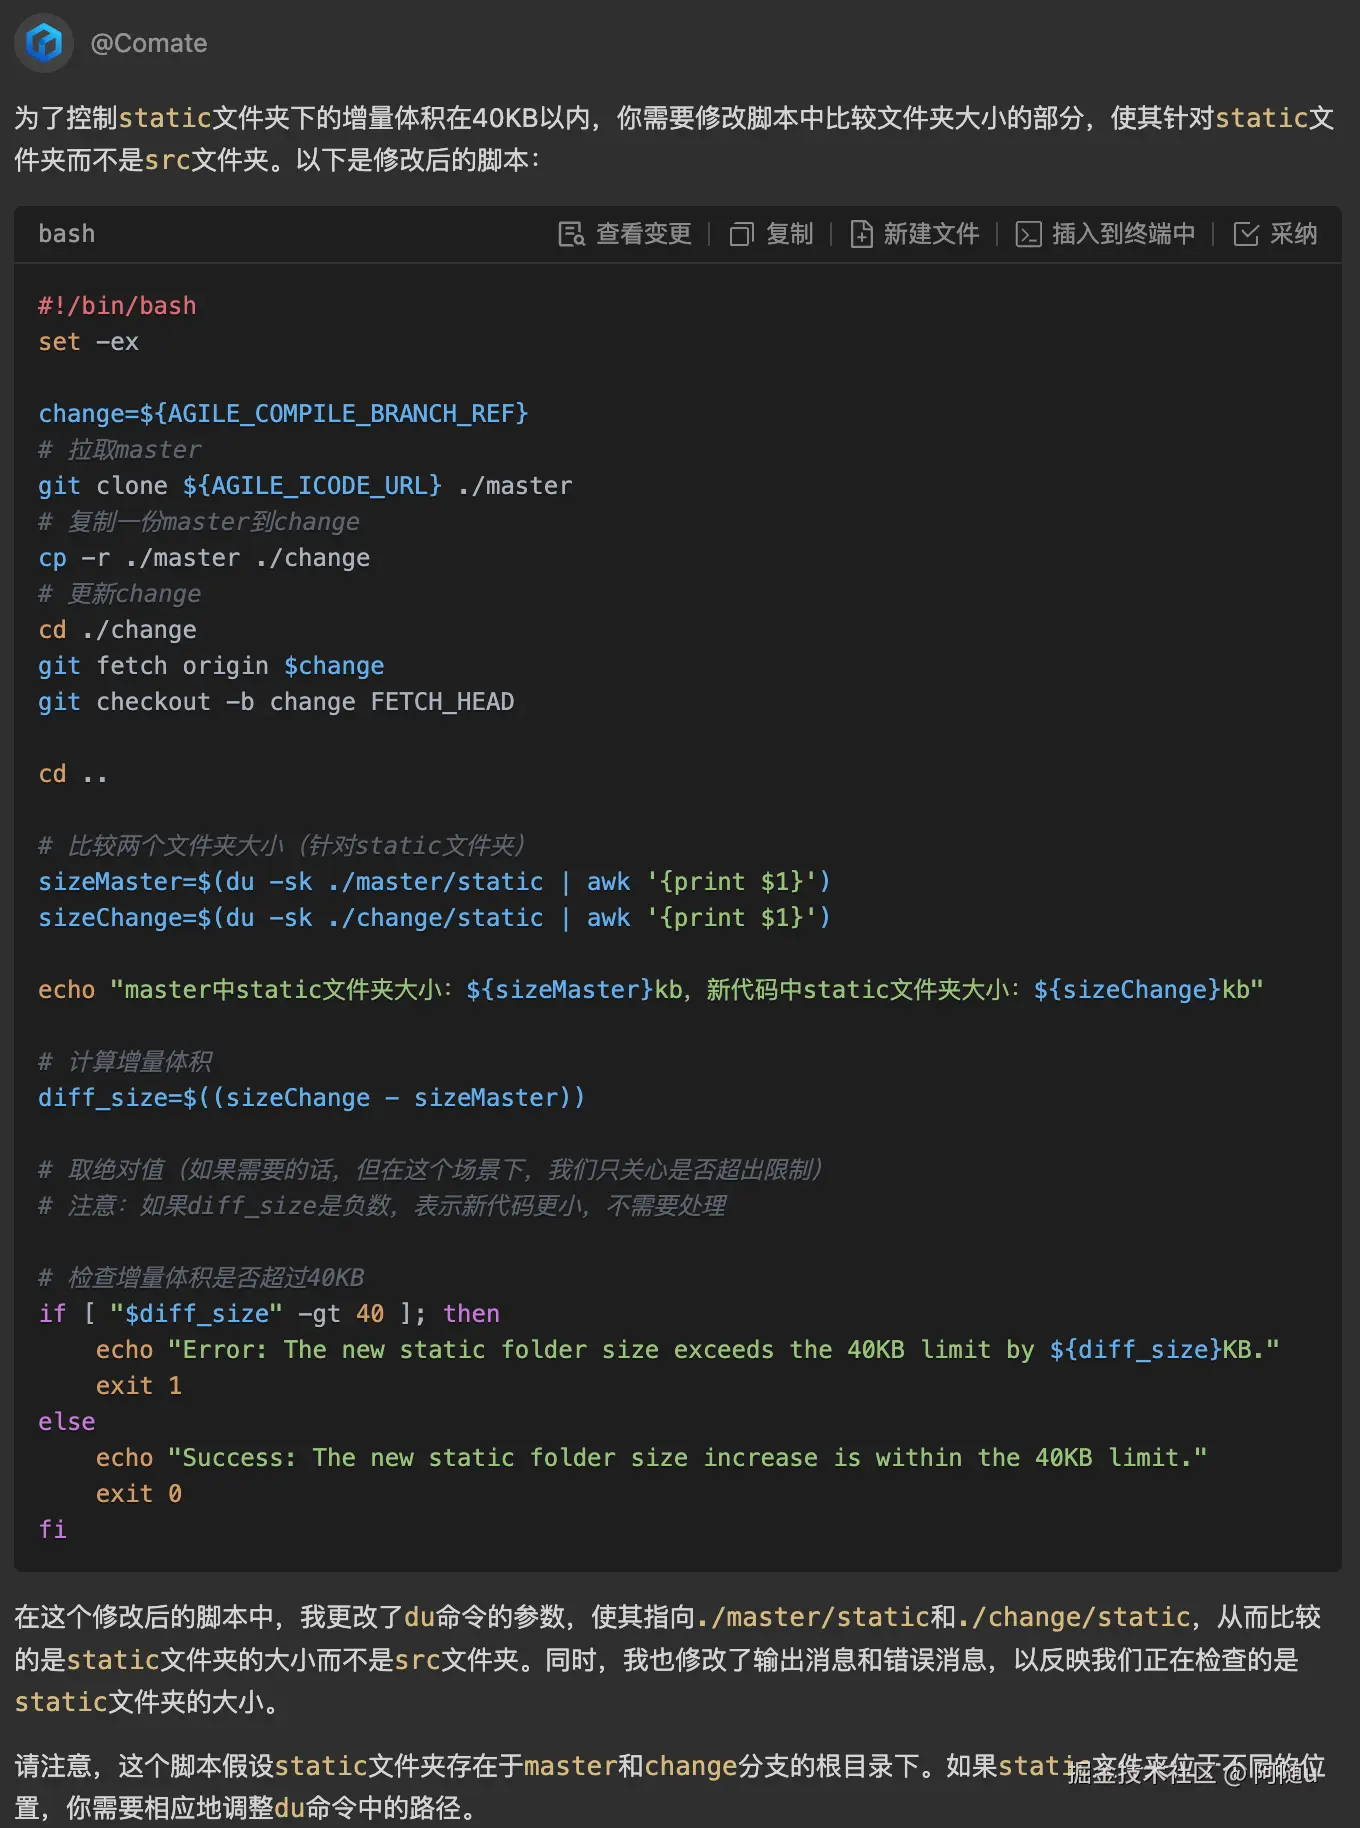Click the 复制 copy icon

(x=742, y=234)
